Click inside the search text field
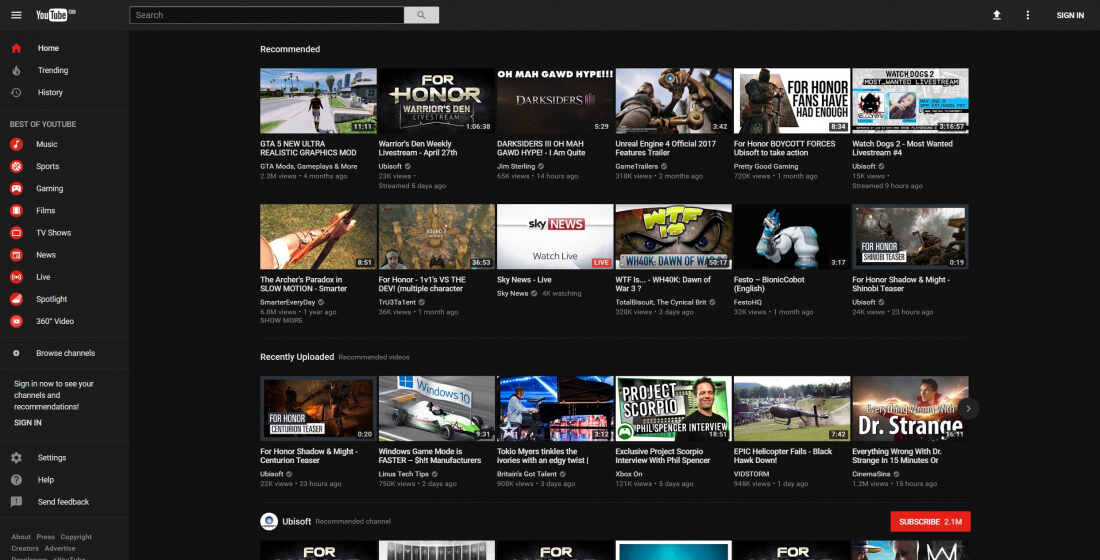1100x560 pixels. [x=266, y=15]
